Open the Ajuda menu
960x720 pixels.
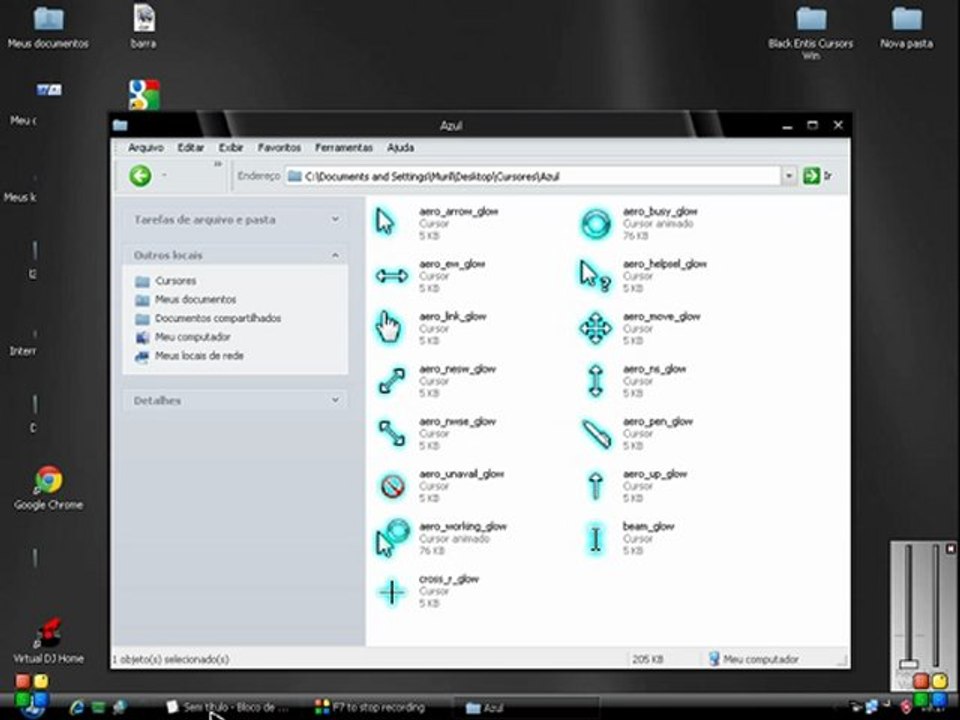coord(400,148)
